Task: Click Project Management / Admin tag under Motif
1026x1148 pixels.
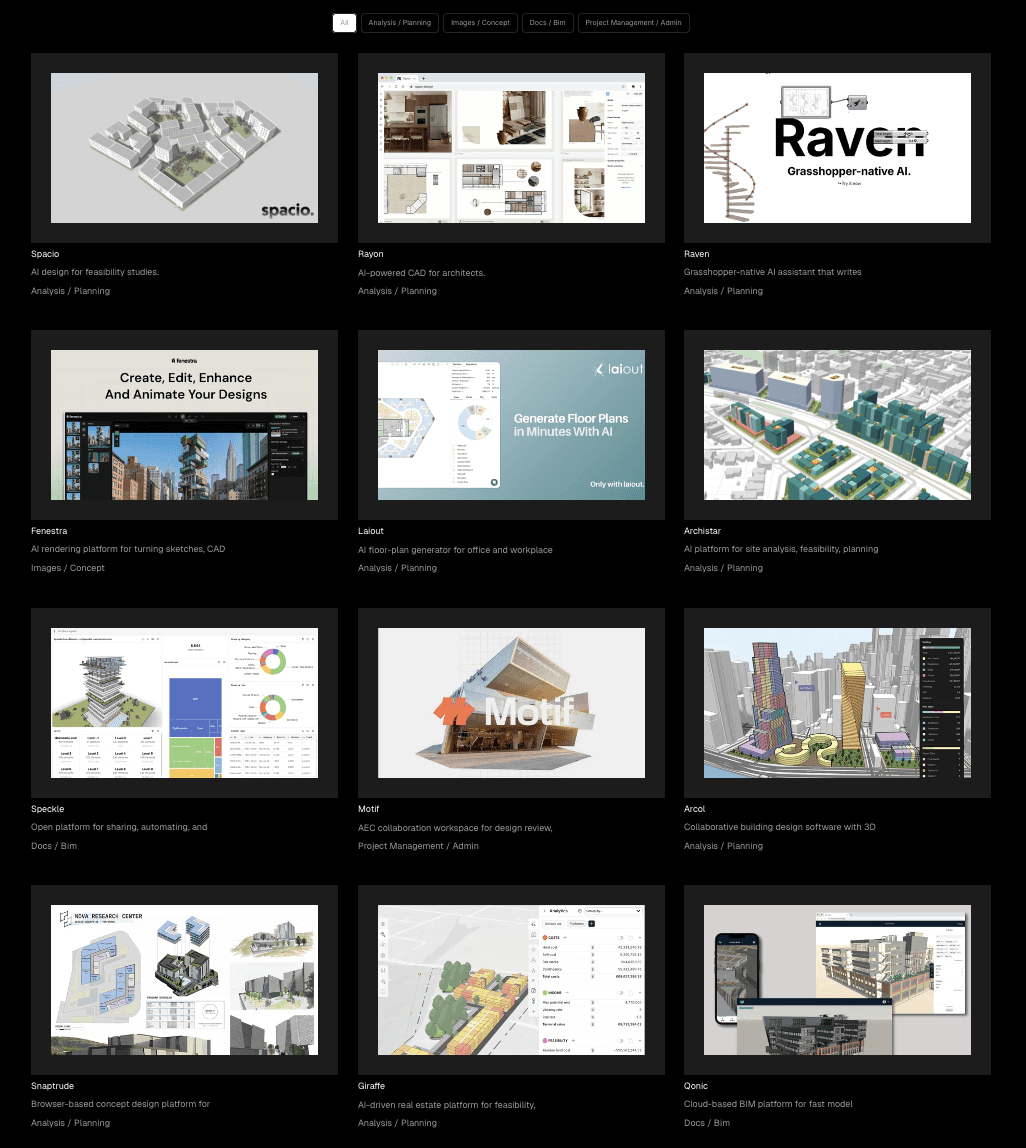Action: pyautogui.click(x=418, y=846)
